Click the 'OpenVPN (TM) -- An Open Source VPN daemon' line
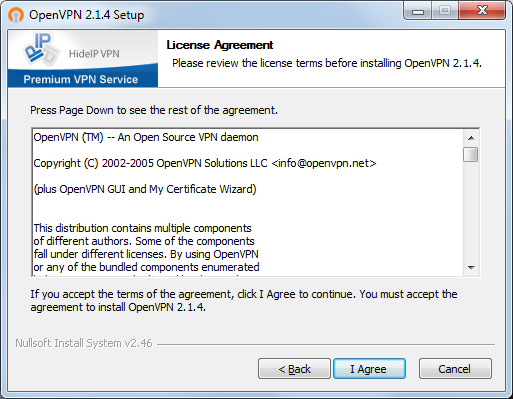This screenshot has width=513, height=399. tap(146, 137)
